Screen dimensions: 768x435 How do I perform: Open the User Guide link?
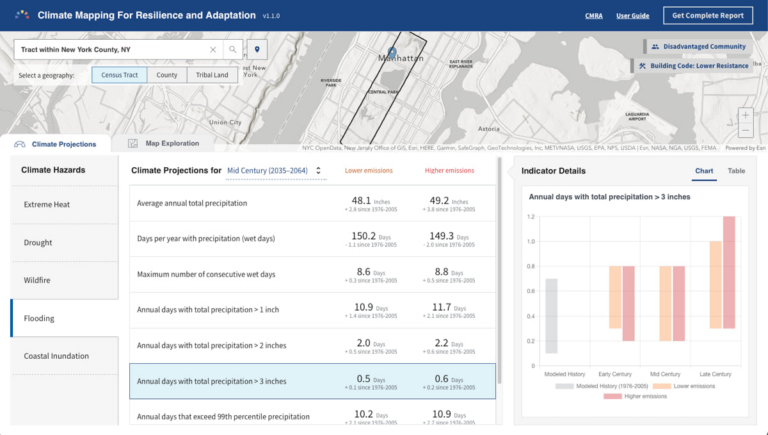tap(632, 16)
